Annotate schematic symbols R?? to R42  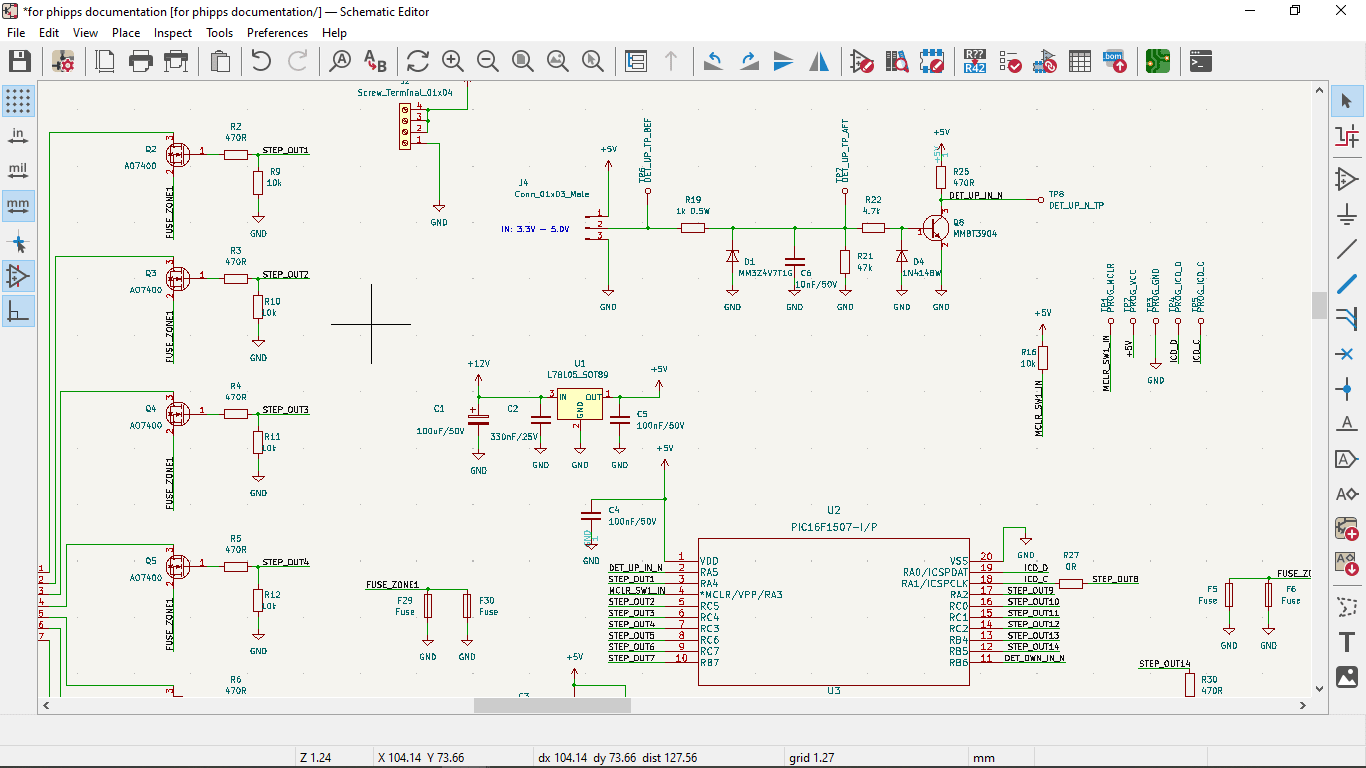coord(974,61)
